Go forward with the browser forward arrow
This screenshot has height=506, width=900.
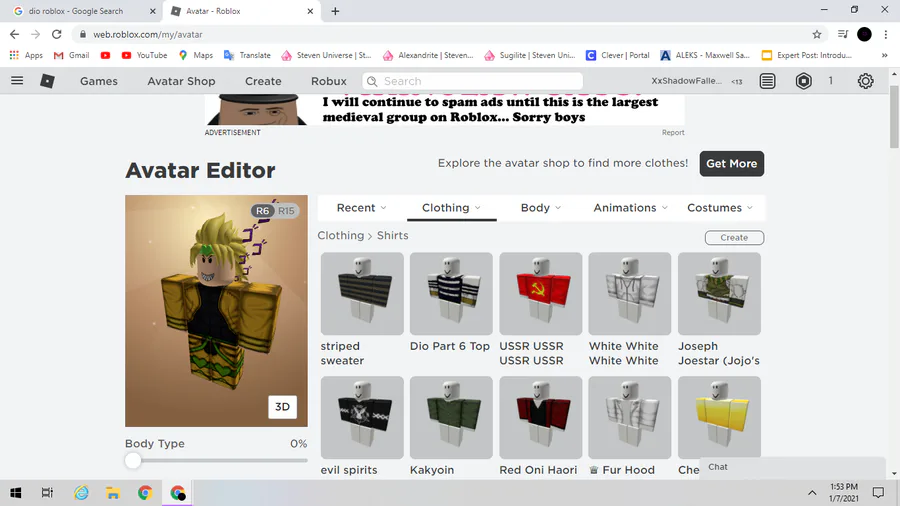36,34
